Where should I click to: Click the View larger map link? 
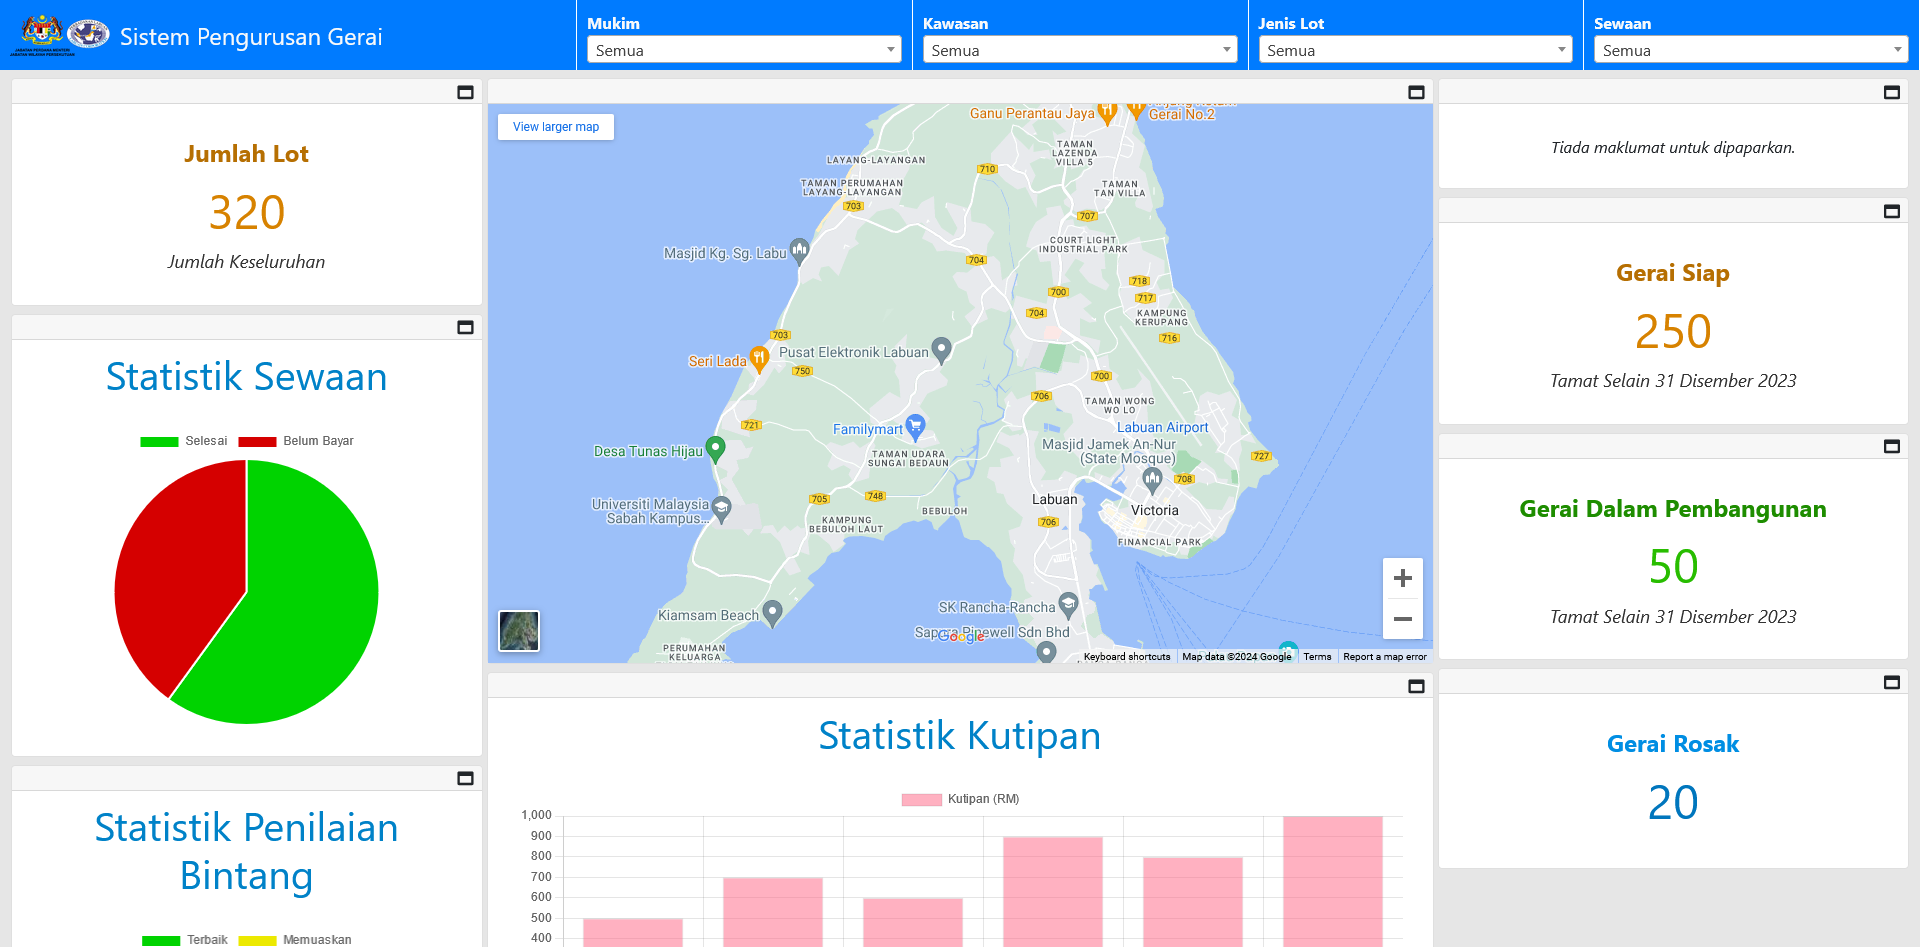pyautogui.click(x=556, y=127)
